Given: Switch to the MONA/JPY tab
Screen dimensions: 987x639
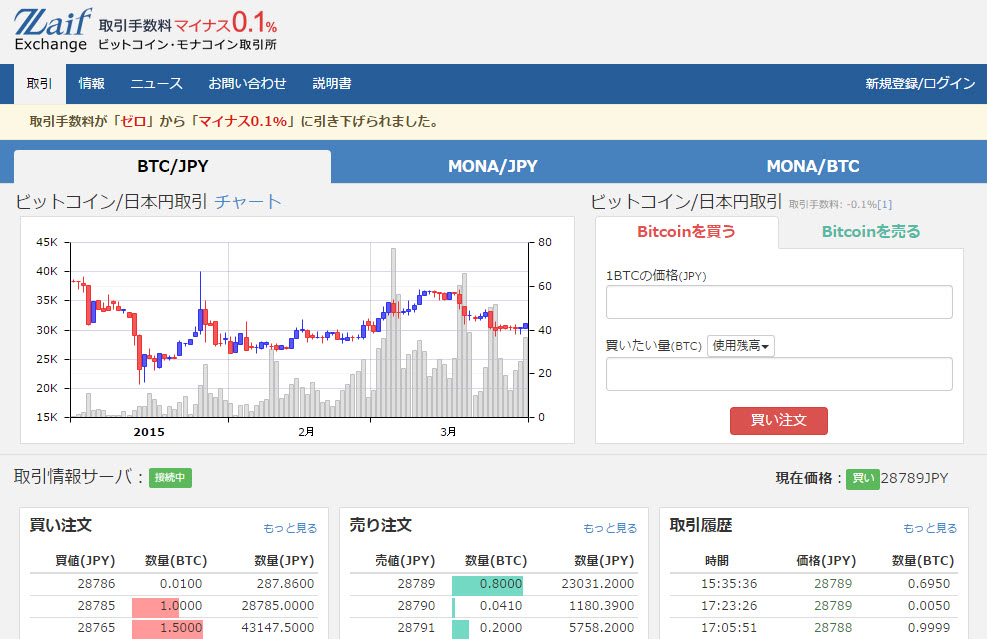Looking at the screenshot, I should point(492,166).
